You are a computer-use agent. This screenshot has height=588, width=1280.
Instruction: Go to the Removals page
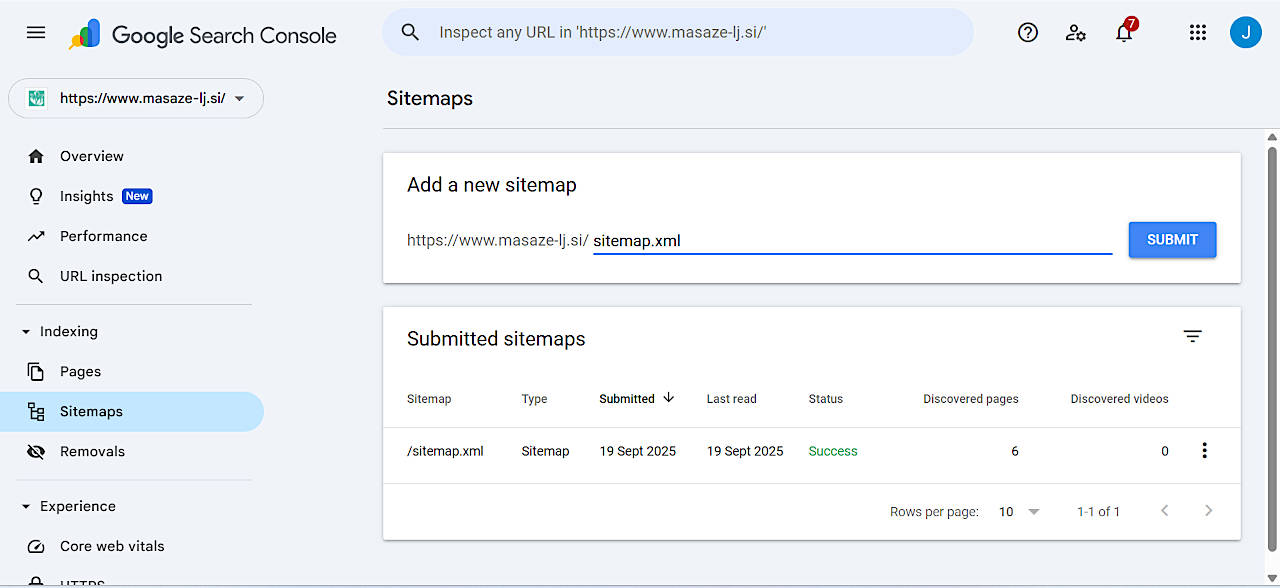click(x=92, y=451)
